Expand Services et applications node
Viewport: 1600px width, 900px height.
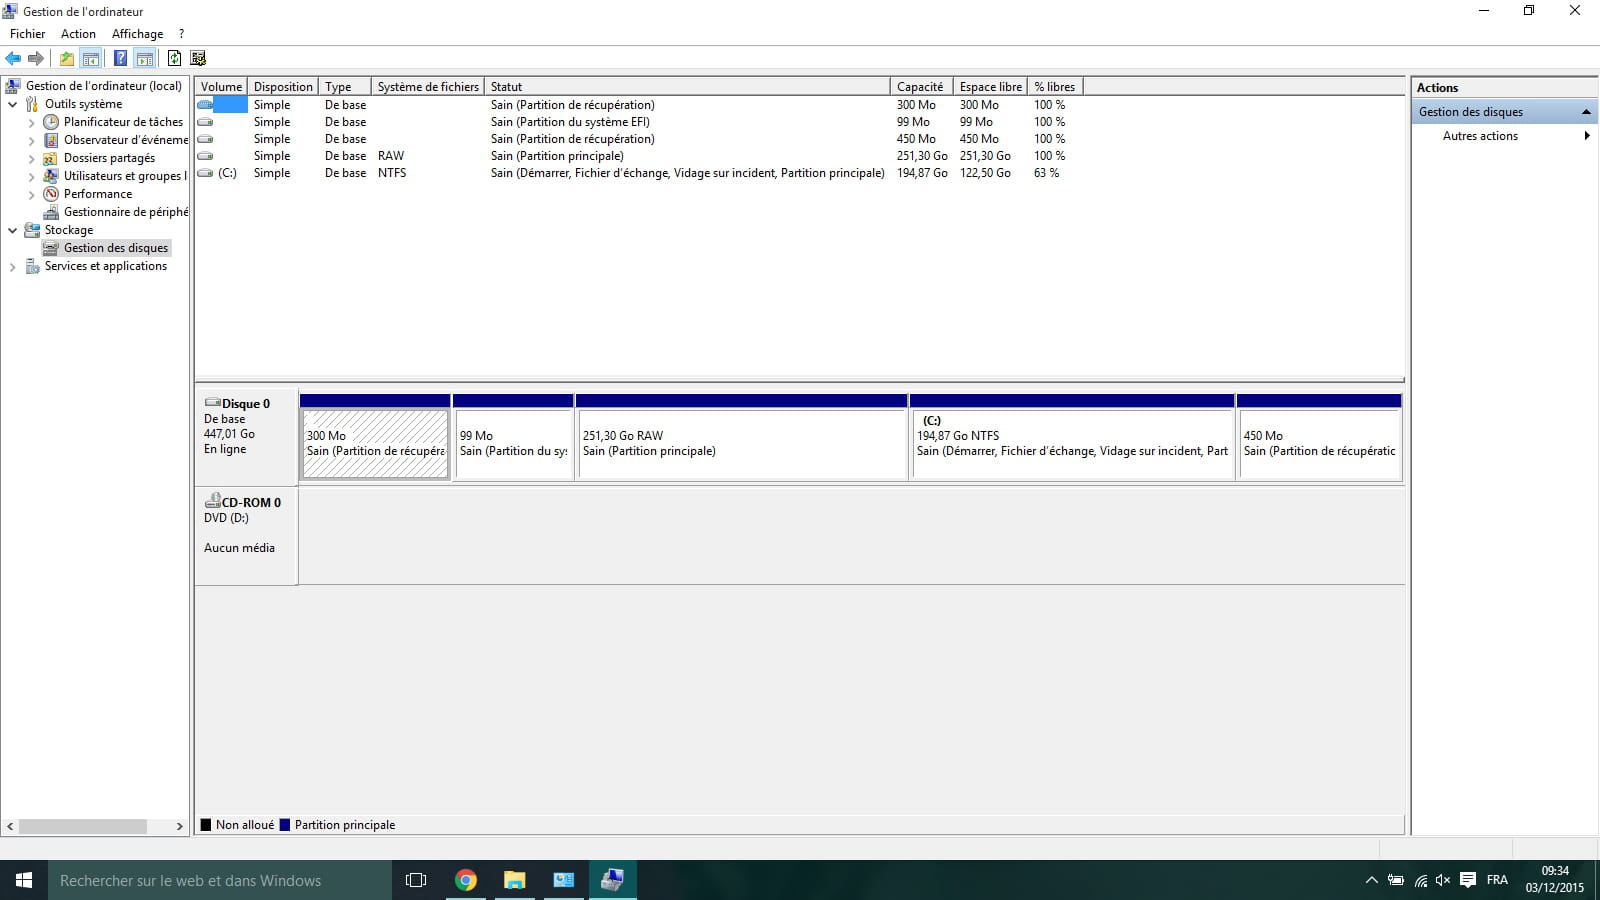click(12, 266)
